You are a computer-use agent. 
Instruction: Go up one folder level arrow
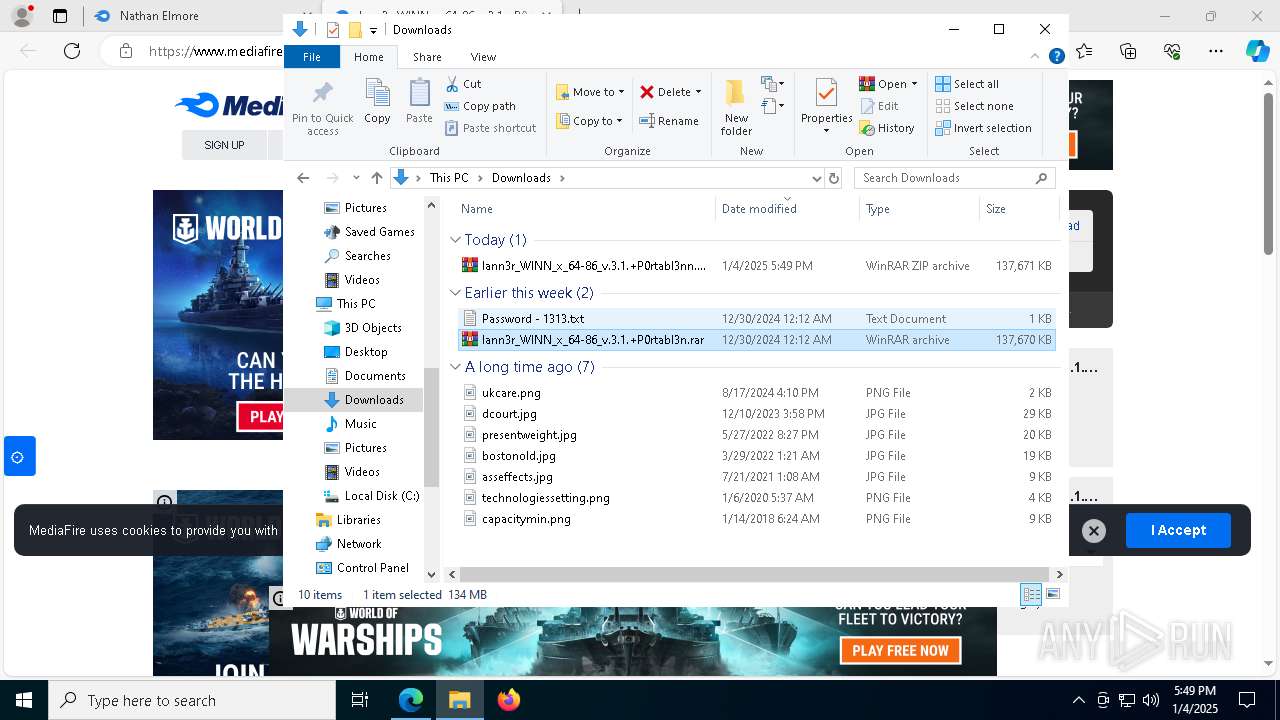tap(376, 178)
